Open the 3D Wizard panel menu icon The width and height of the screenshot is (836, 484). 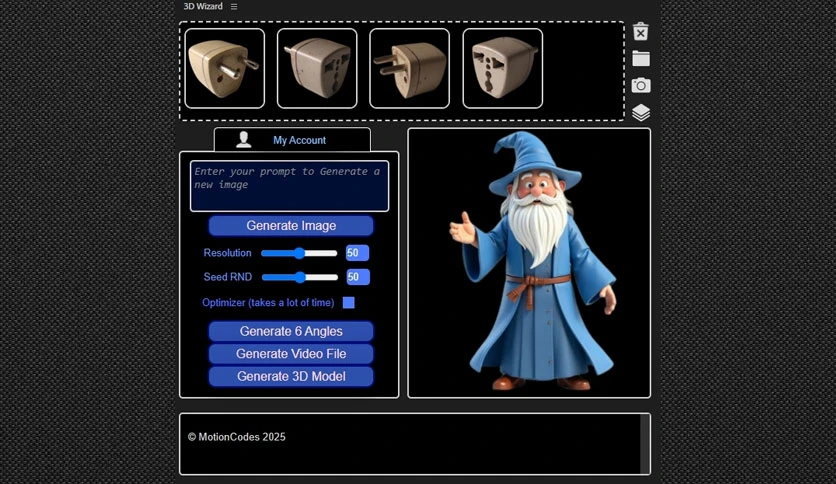point(234,6)
